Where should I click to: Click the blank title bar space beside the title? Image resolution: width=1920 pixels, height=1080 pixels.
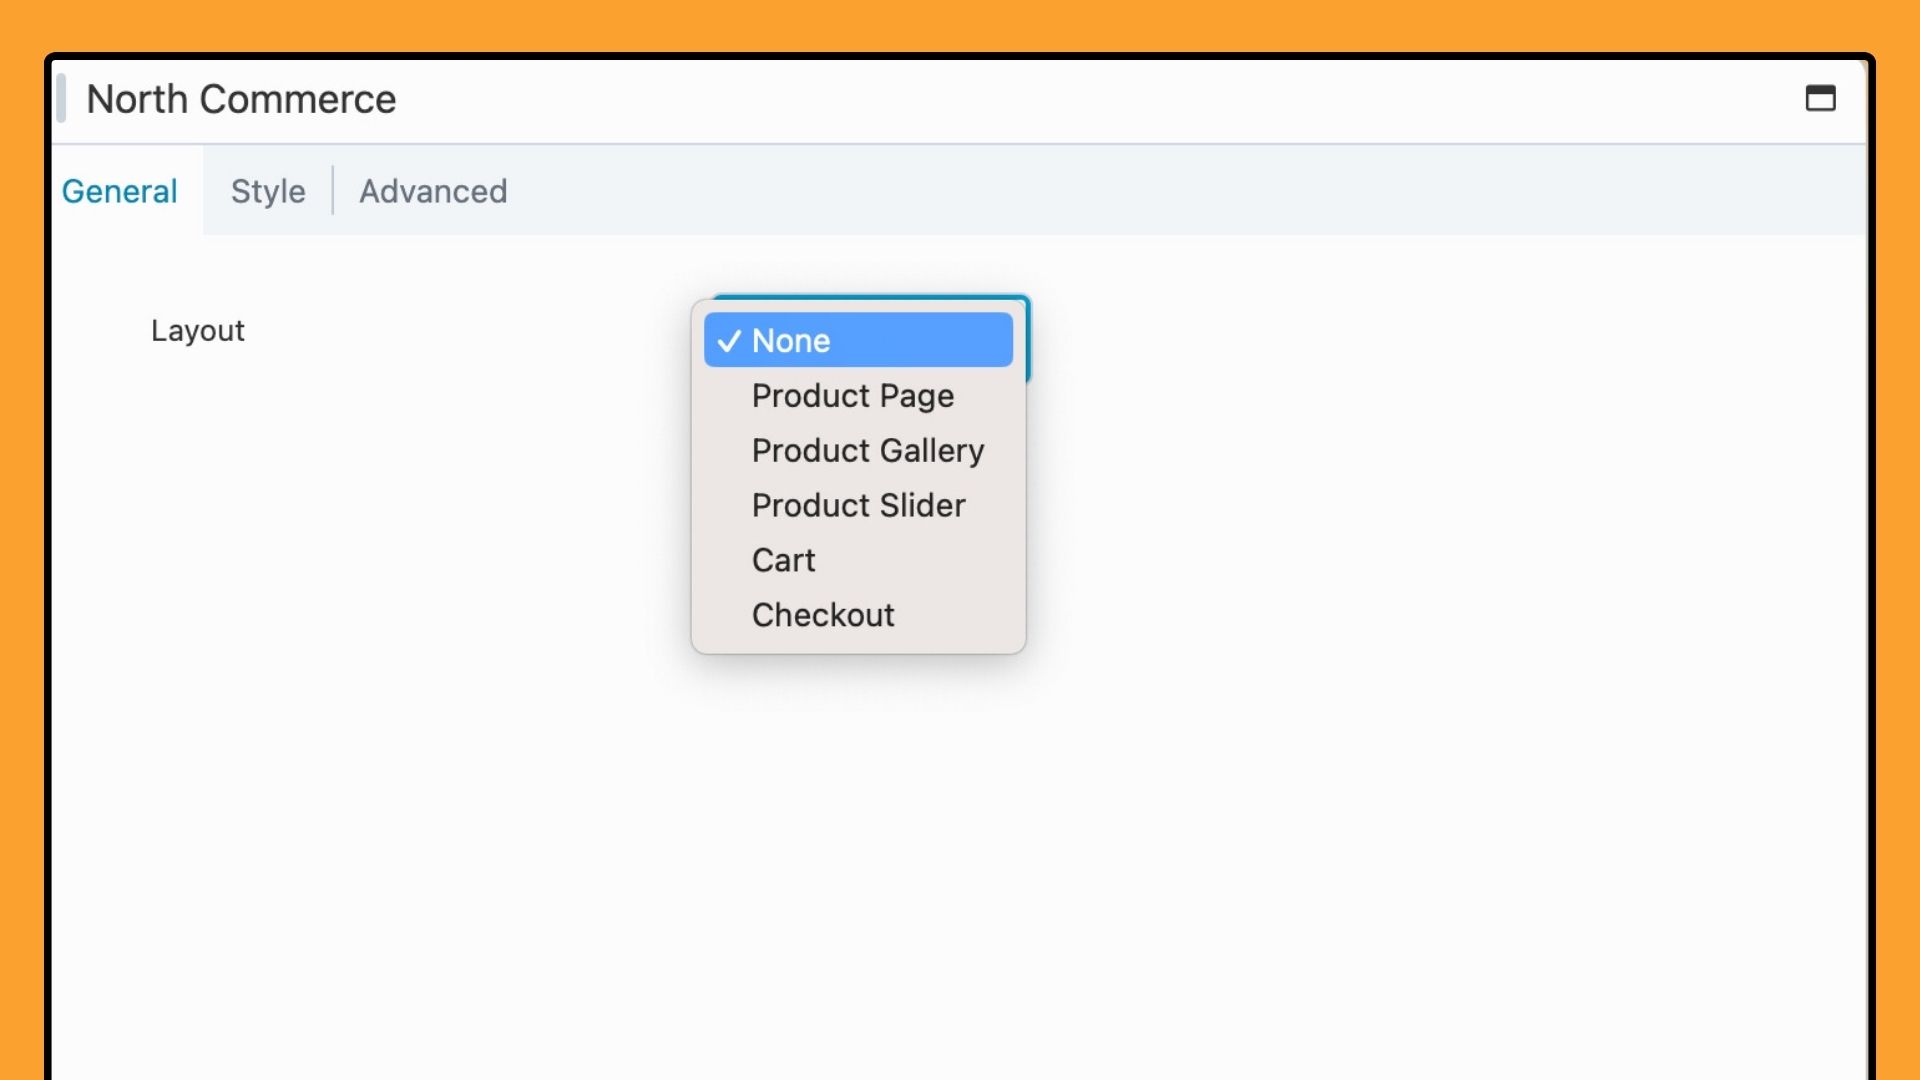1000,99
